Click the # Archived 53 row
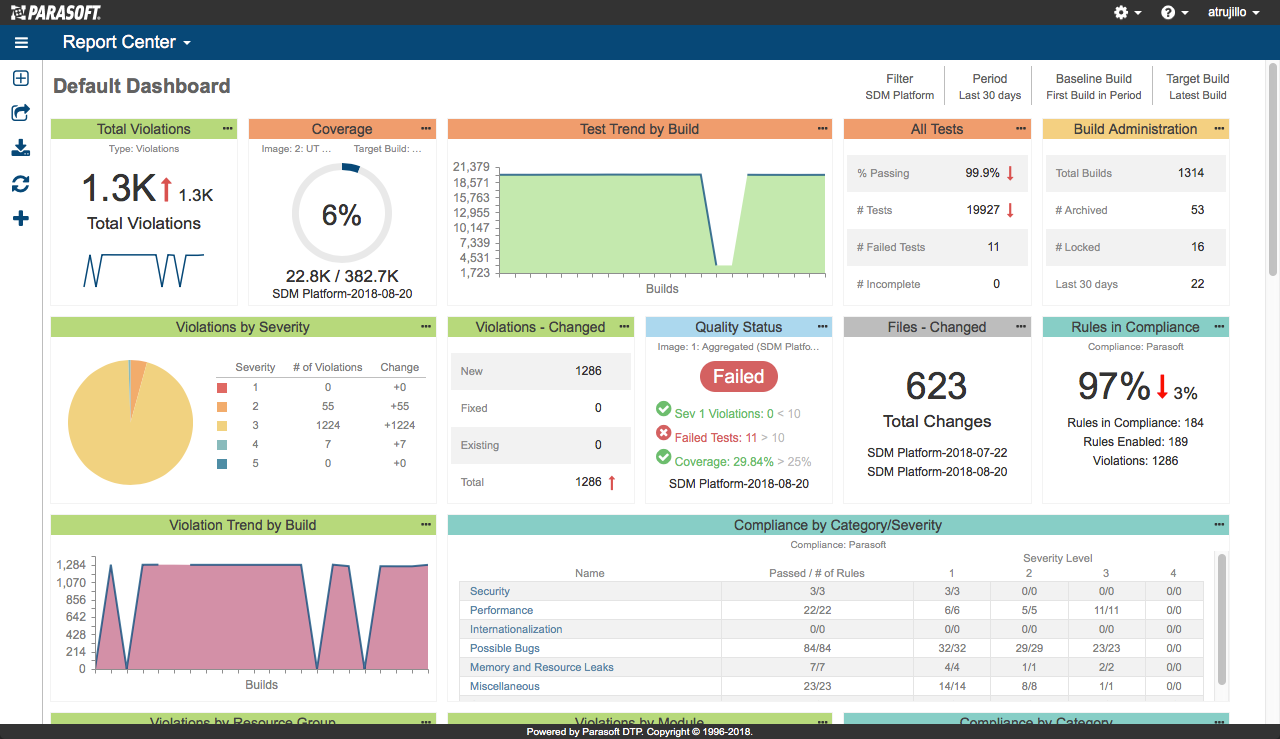Image resolution: width=1280 pixels, height=739 pixels. (1136, 210)
